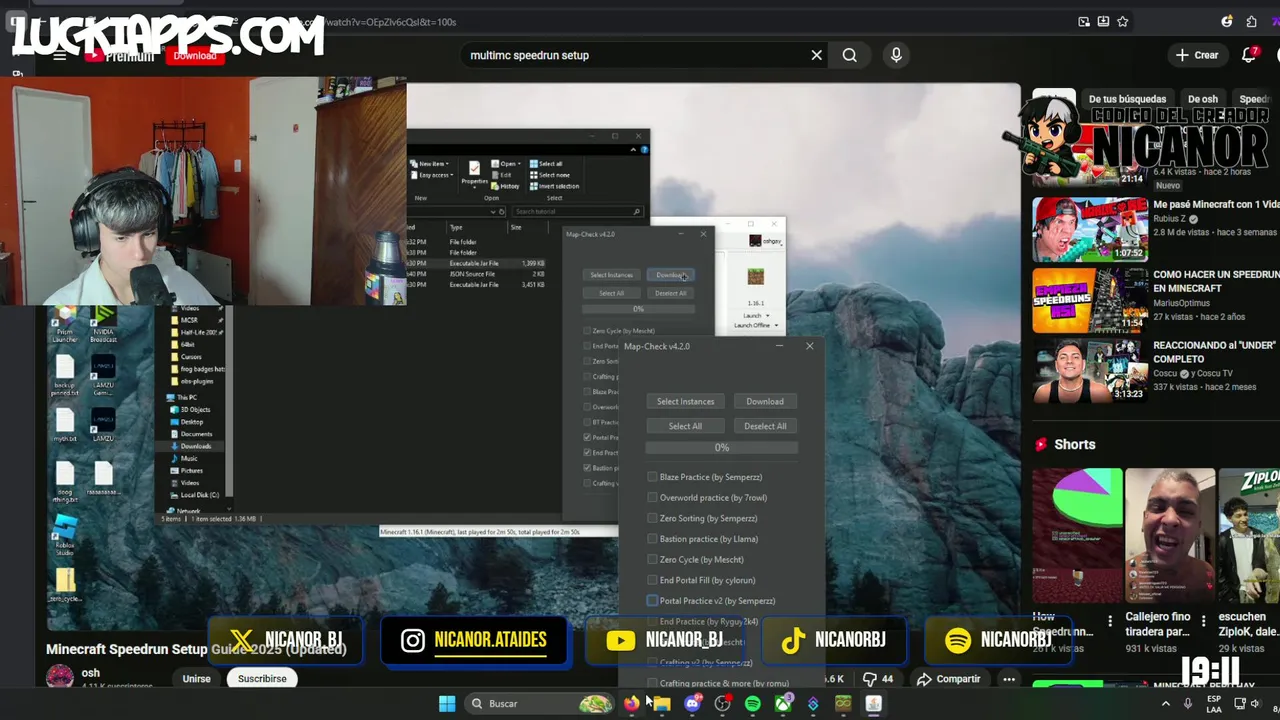
Task: Click the Windows taskbar Buscar search box
Action: pyautogui.click(x=540, y=703)
